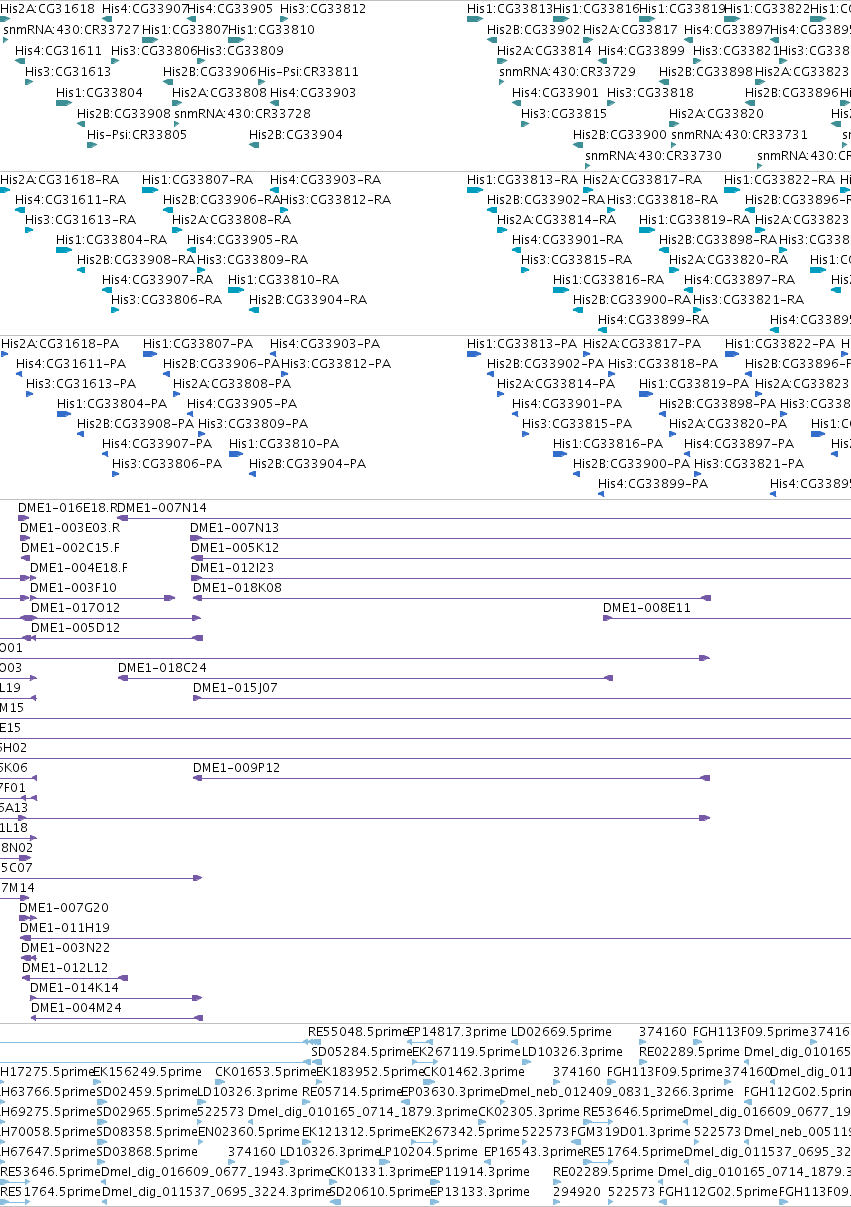The image size is (851, 1207).
Task: Open the His2B:CG33904-RA transcript label
Action: tap(308, 300)
